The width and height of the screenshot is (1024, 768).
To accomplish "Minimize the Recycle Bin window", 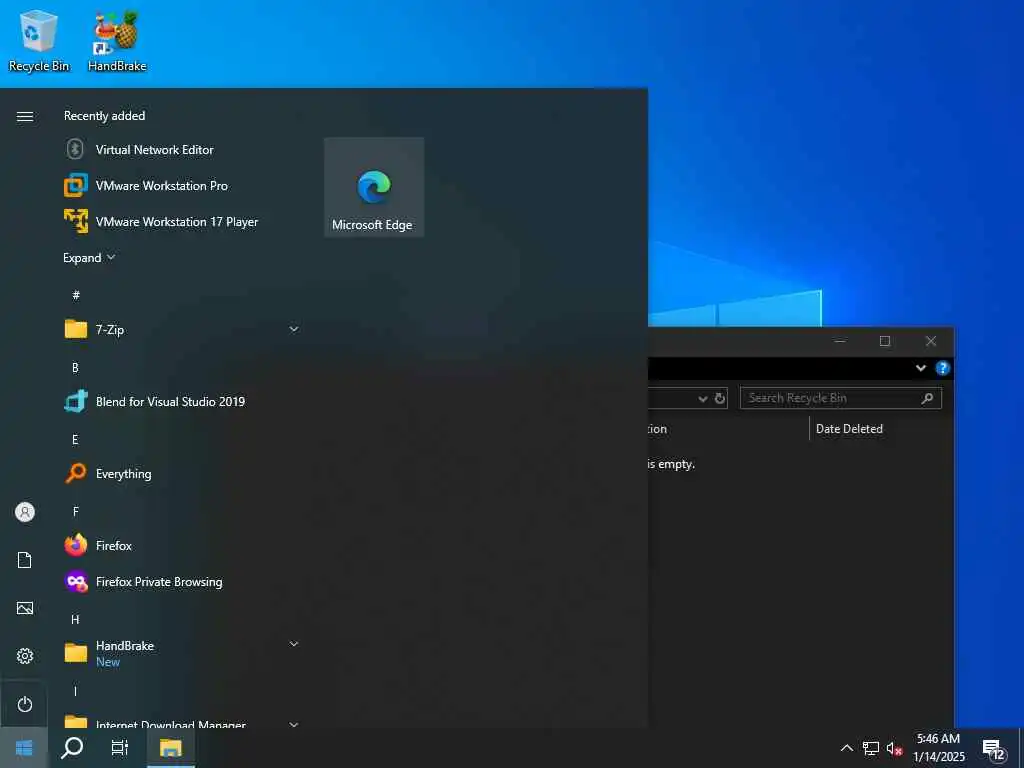I will [x=840, y=341].
